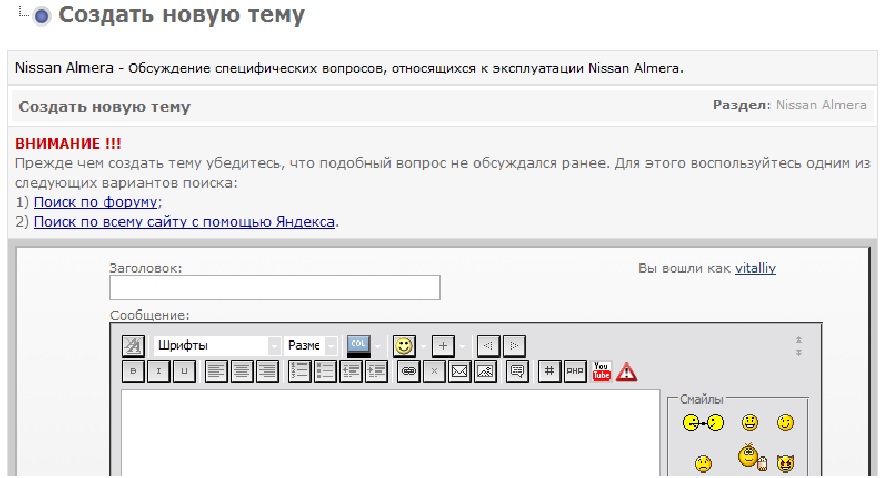Align text right in editor

tap(267, 371)
